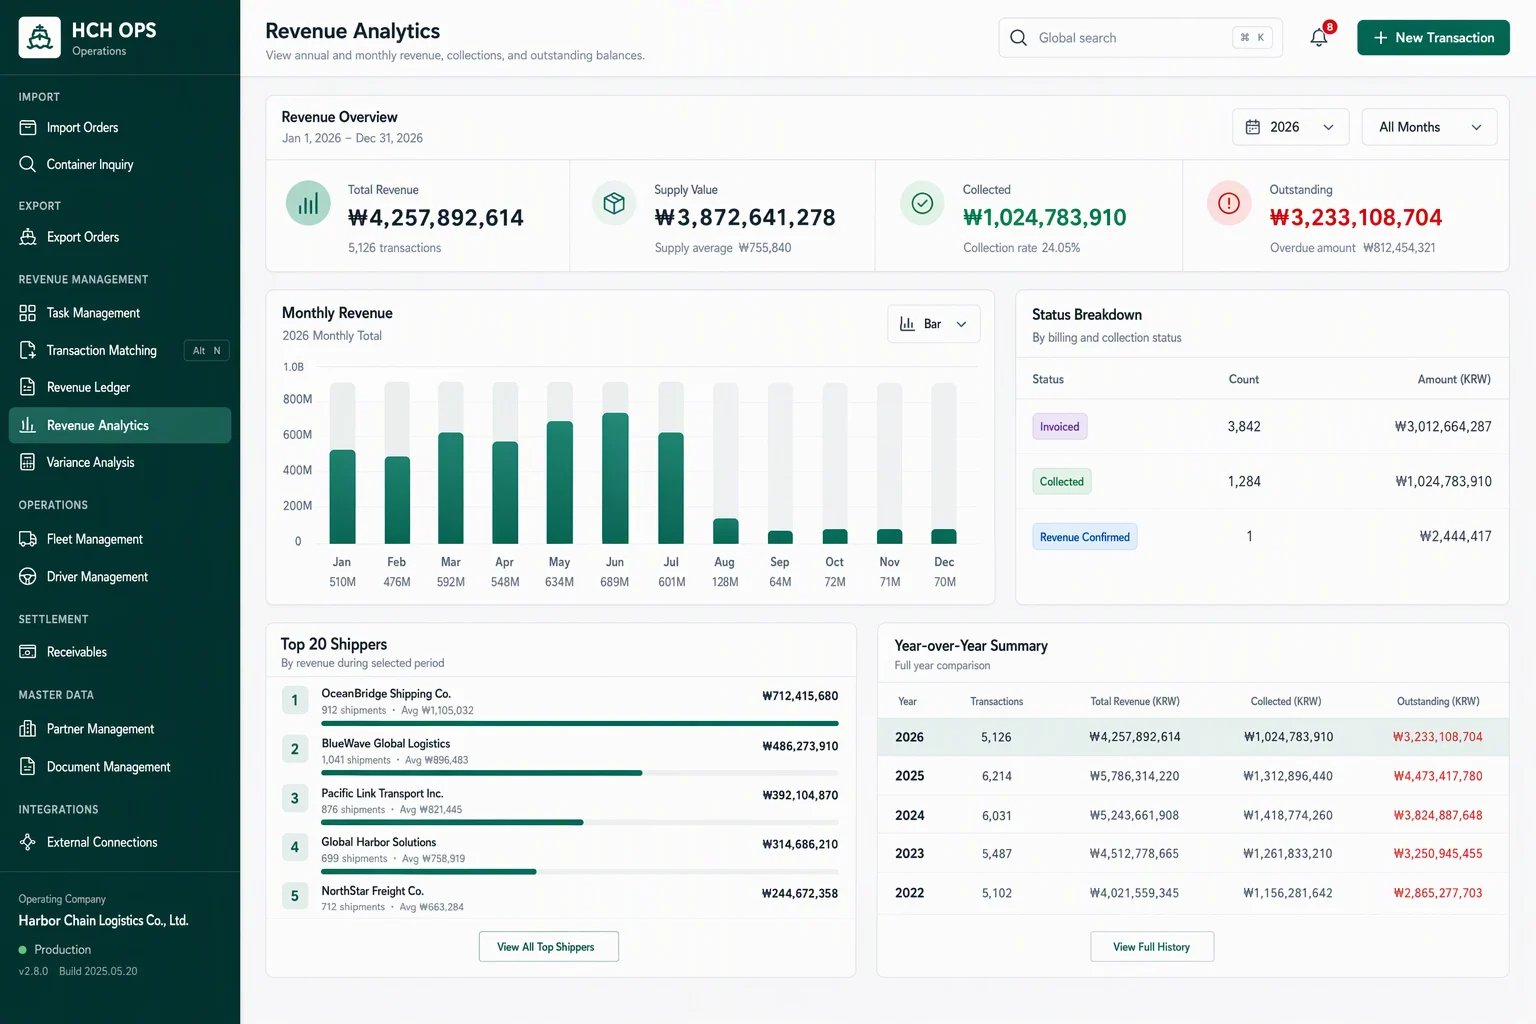Click the Collected status badge
The image size is (1536, 1024).
point(1062,482)
